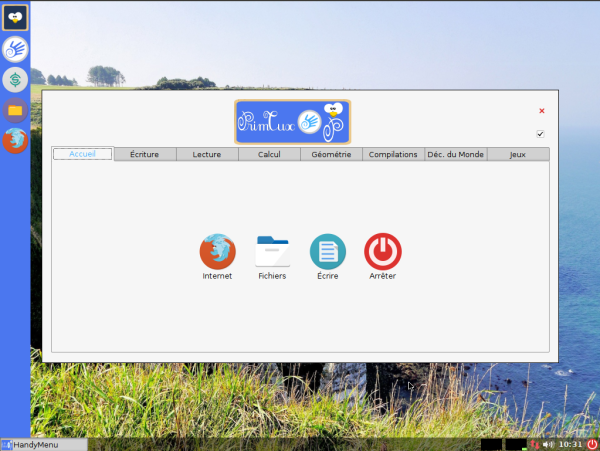Toggle the checkbox below the close button

point(540,134)
